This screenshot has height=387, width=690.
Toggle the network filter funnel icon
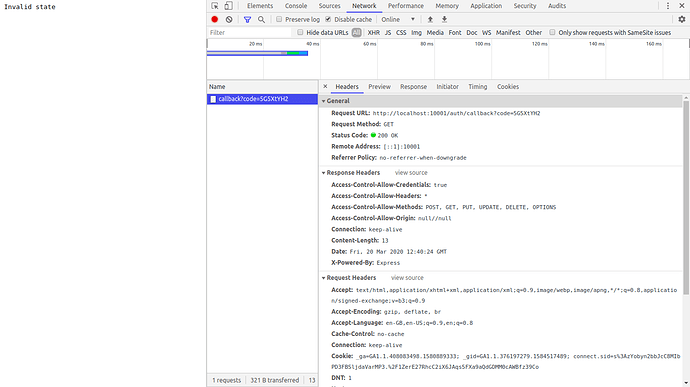point(247,19)
